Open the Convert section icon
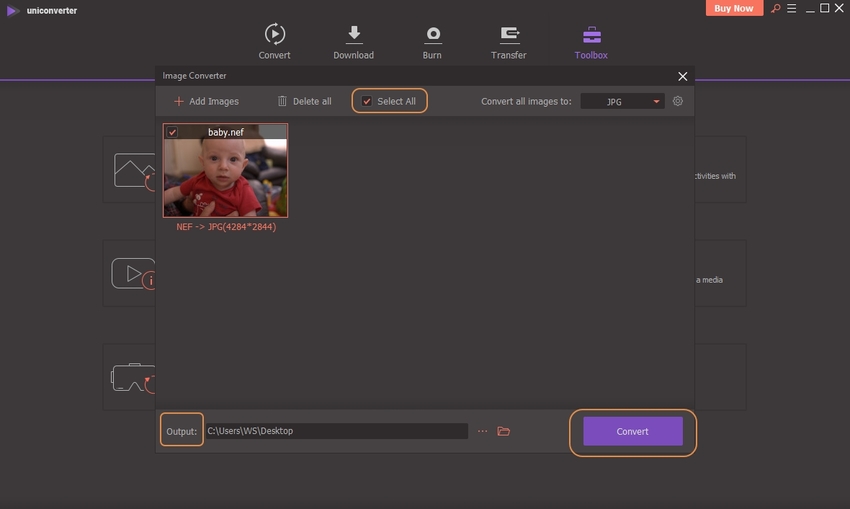 click(274, 35)
